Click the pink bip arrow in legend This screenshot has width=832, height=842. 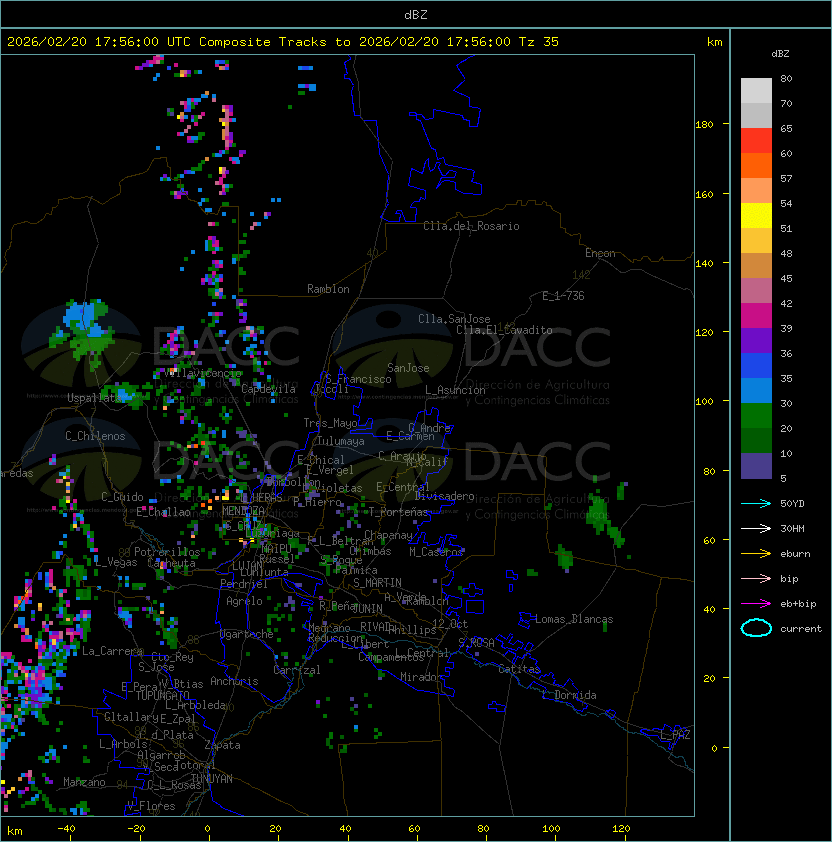[x=756, y=579]
